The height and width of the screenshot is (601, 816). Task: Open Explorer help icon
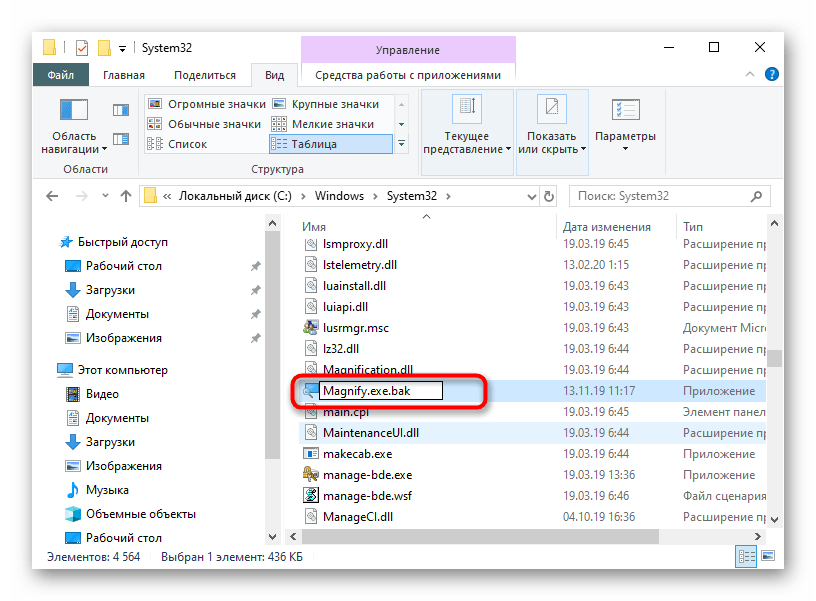(772, 74)
